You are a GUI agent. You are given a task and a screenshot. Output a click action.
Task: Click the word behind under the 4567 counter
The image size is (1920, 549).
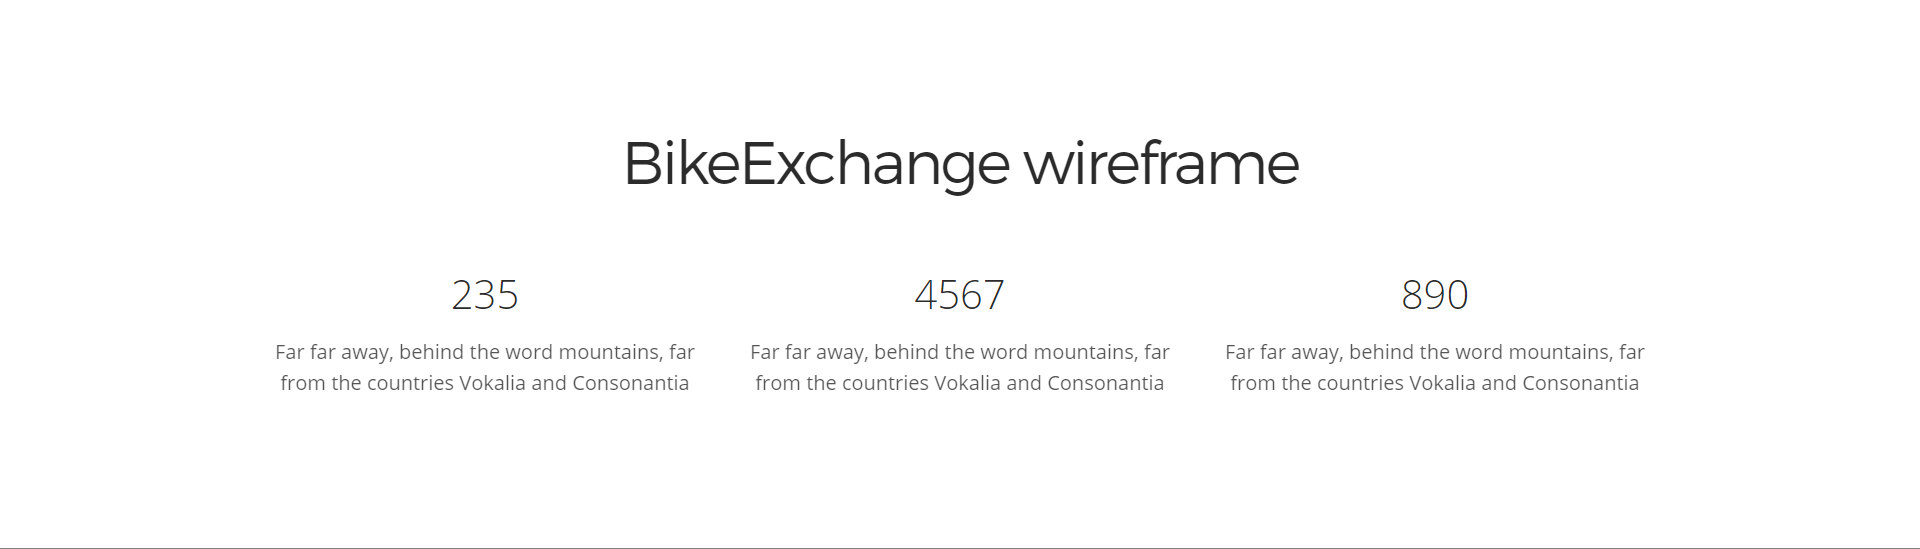pos(906,352)
